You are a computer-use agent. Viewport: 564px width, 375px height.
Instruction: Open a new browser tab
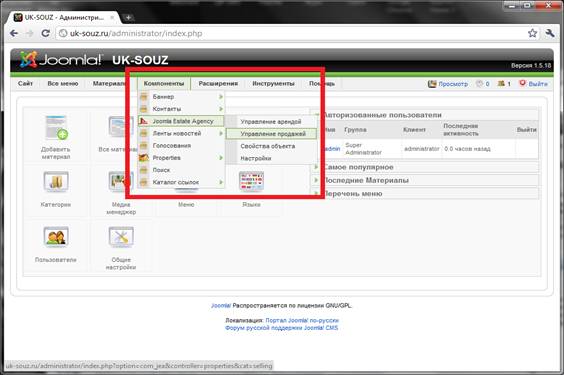tap(128, 17)
